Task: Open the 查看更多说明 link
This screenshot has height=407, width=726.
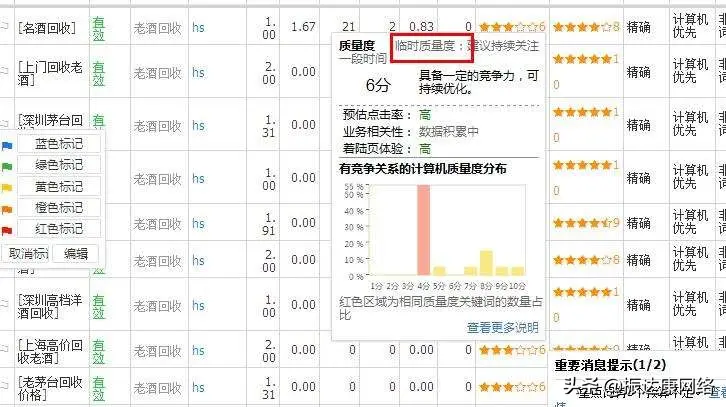Action: [502, 327]
